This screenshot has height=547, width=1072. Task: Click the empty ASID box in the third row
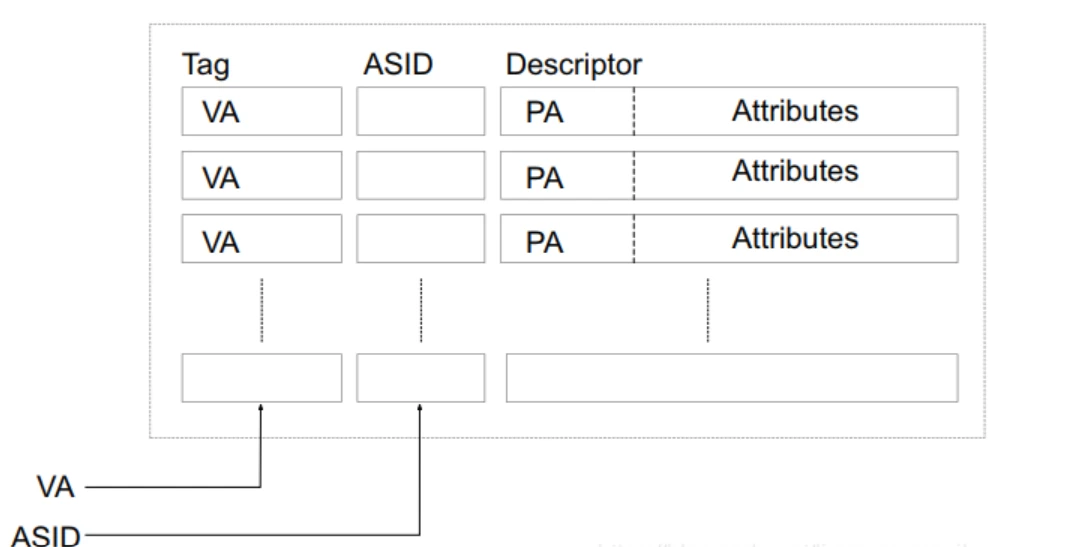(420, 239)
